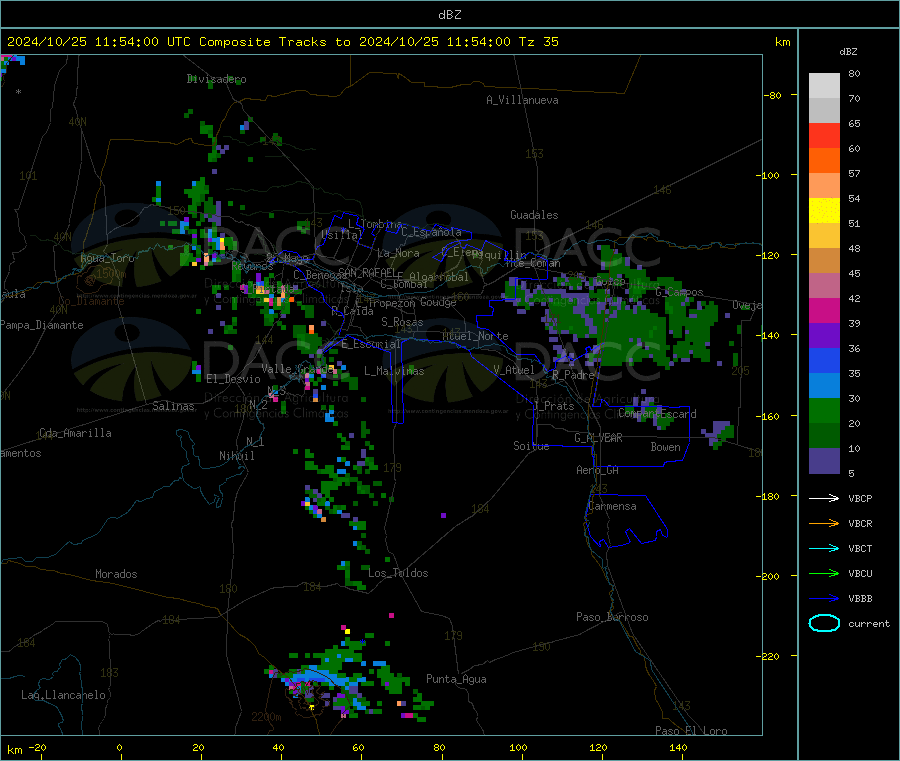Pick the dark orange 60–57 dBZ swatch
The height and width of the screenshot is (761, 900).
click(824, 161)
